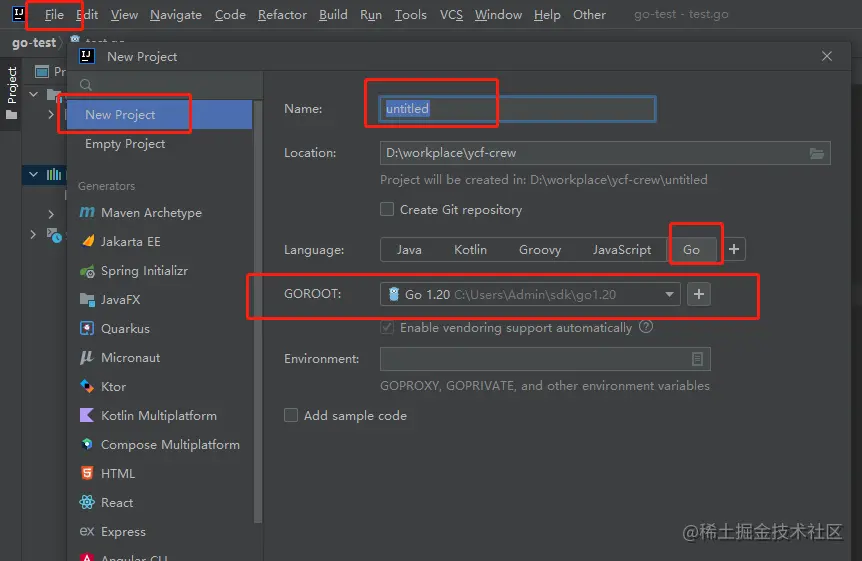Screen dimensions: 862x561
Task: Select Groovy as the language
Action: 540,250
